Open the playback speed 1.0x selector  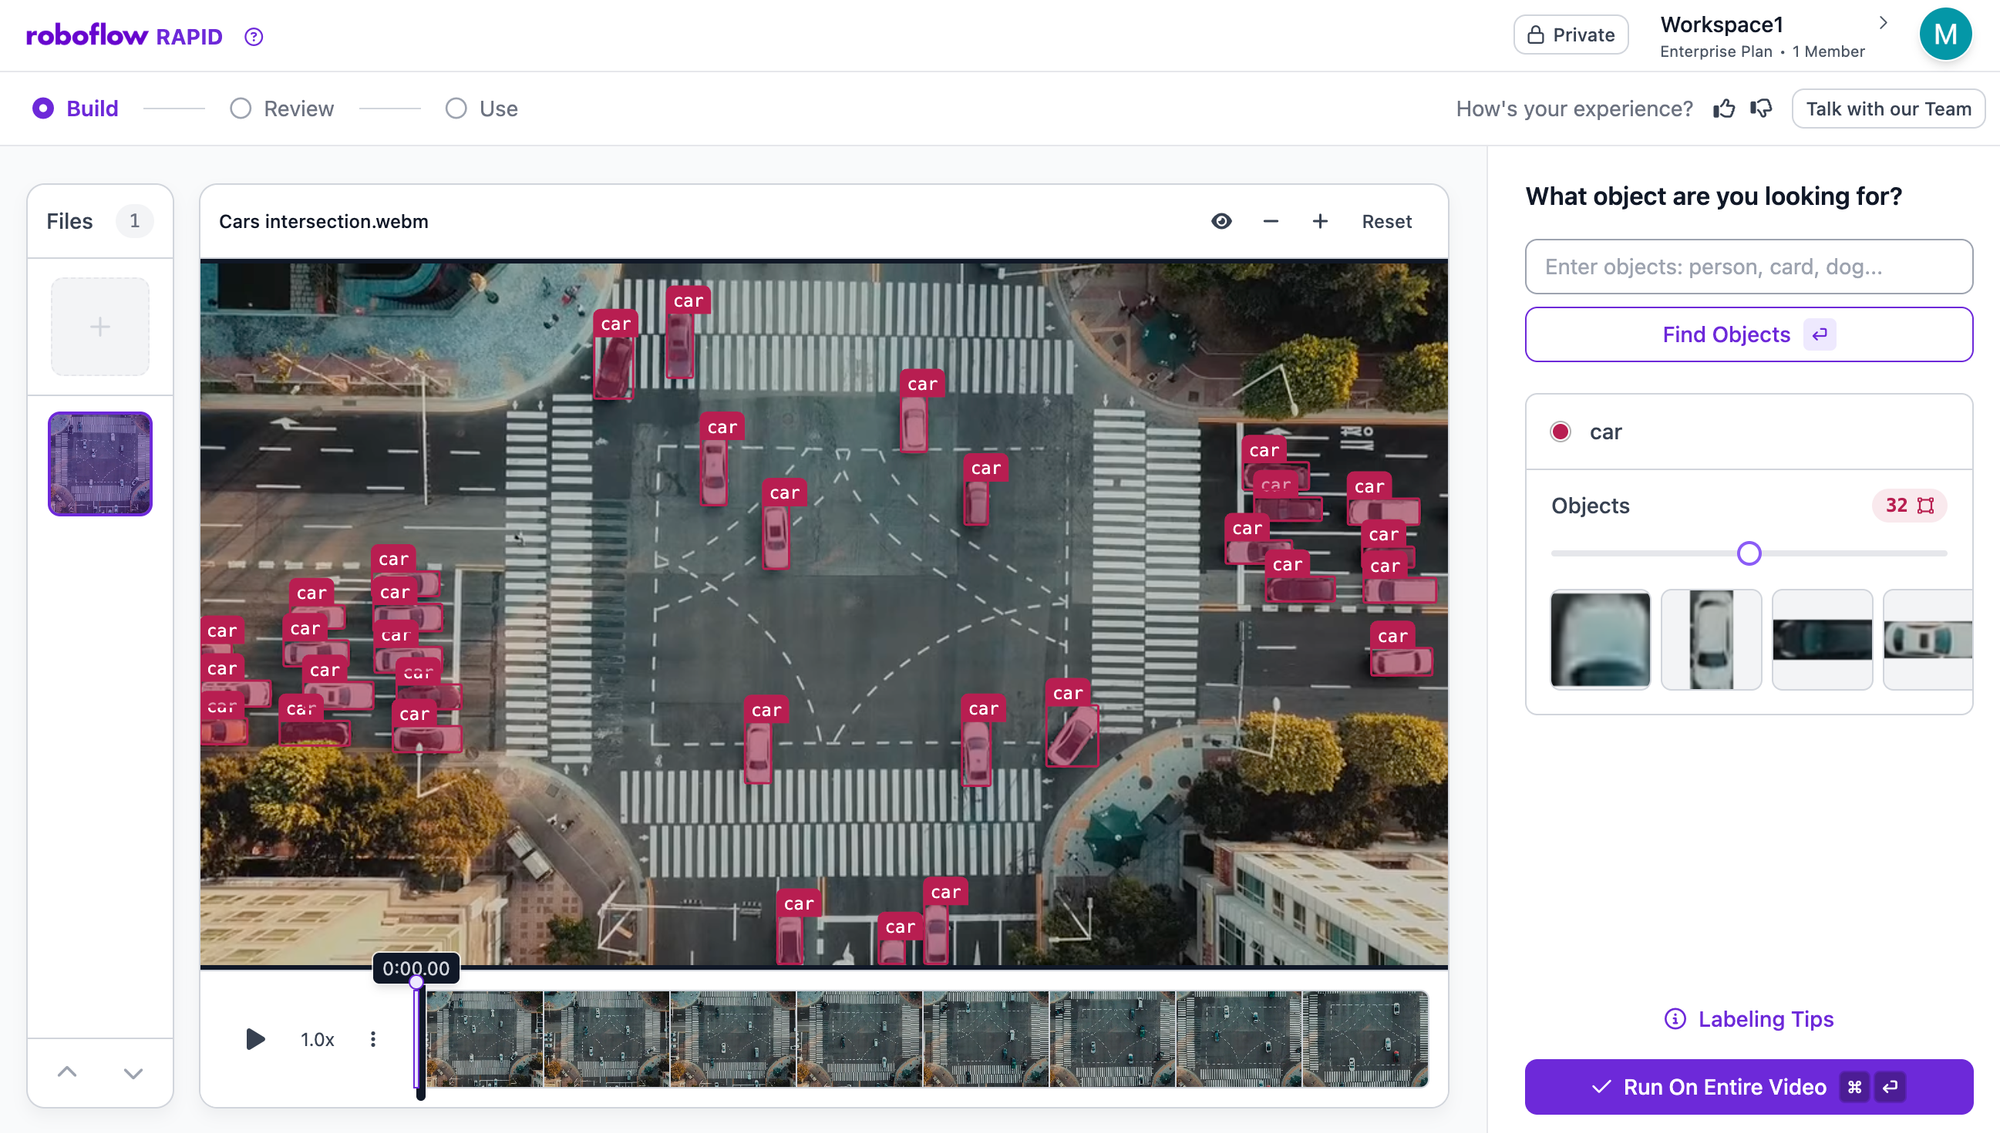coord(317,1039)
